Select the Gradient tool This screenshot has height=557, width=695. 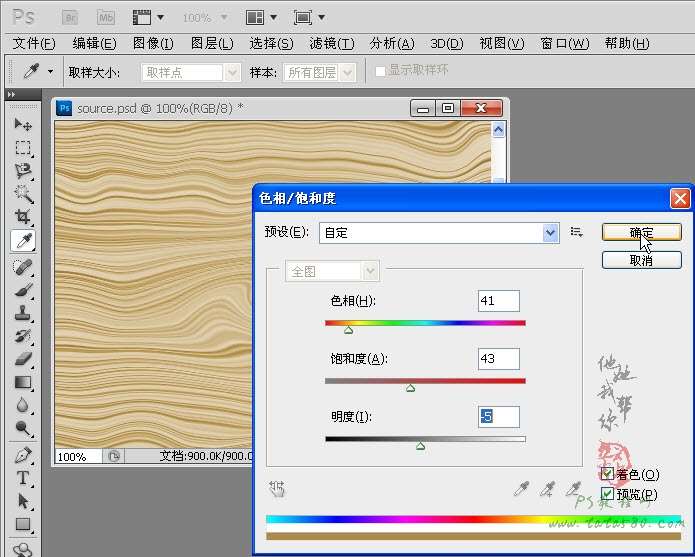[23, 382]
